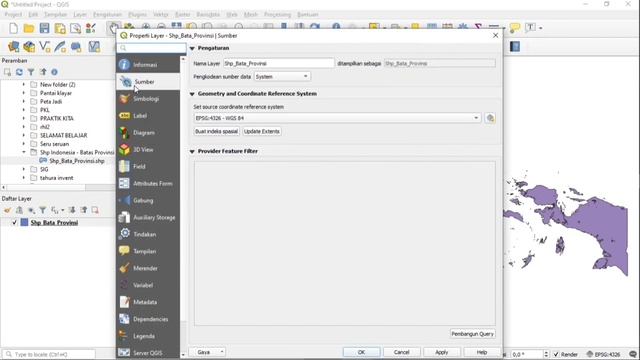Click the Auxiliary Storage icon

[x=124, y=218]
